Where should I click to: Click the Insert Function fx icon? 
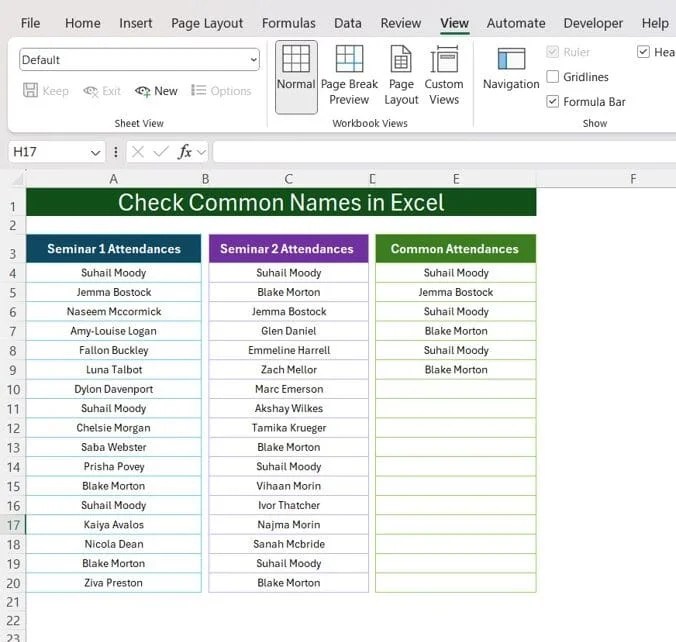(x=185, y=152)
